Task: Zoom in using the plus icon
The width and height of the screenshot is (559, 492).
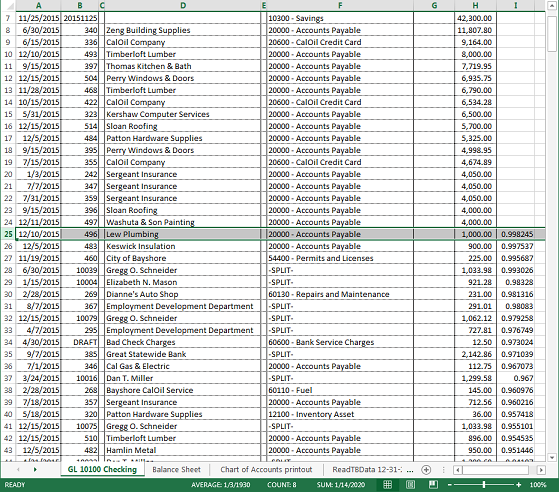Action: point(518,485)
